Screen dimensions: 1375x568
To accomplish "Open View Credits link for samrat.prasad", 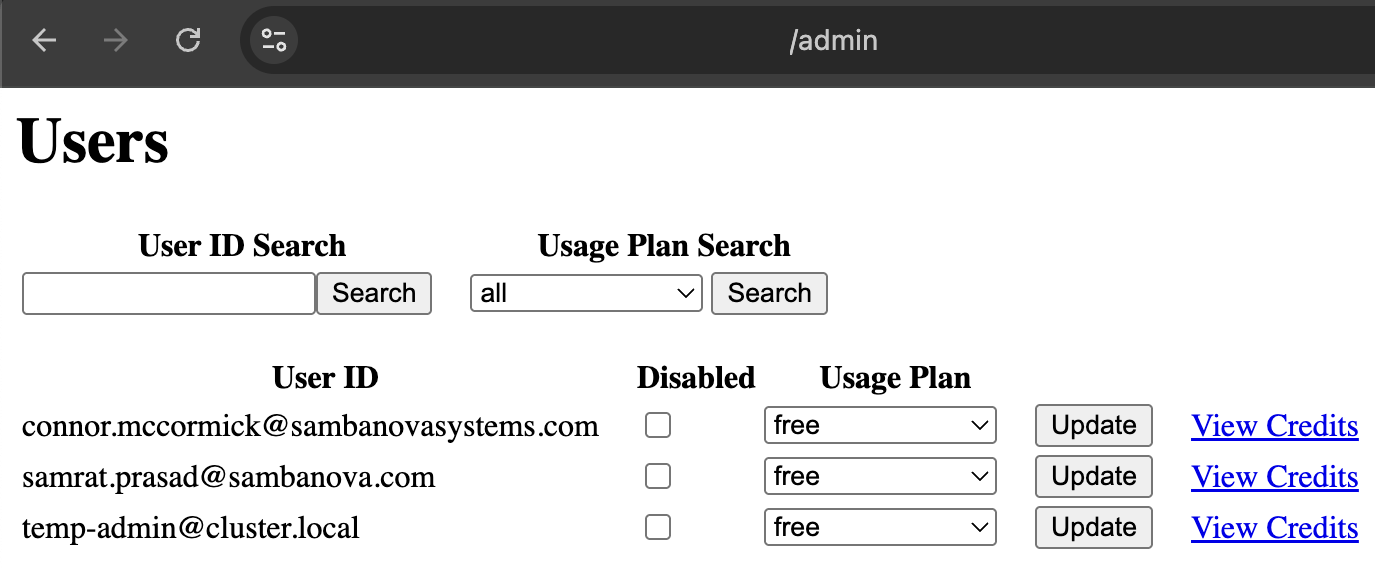I will click(1275, 477).
